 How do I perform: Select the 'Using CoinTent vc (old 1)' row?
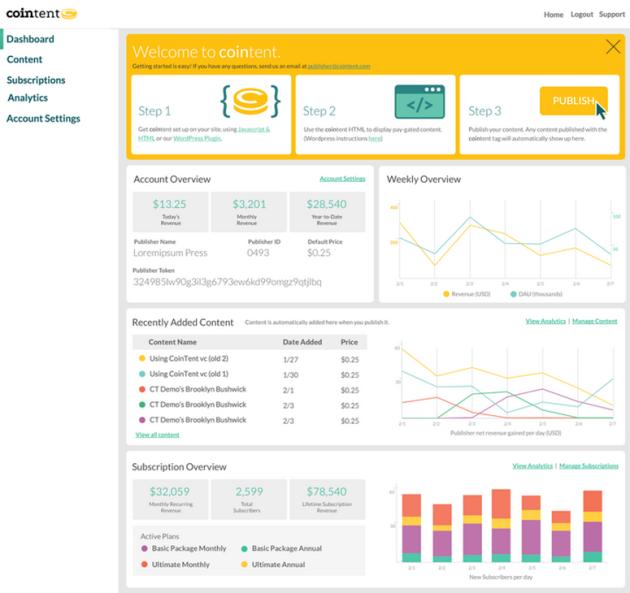tap(250, 374)
